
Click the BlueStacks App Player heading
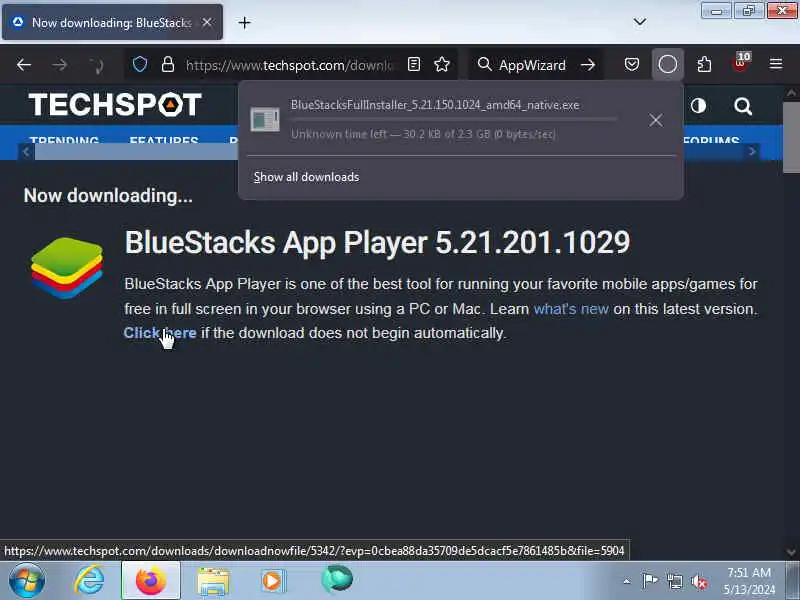pyautogui.click(x=378, y=242)
